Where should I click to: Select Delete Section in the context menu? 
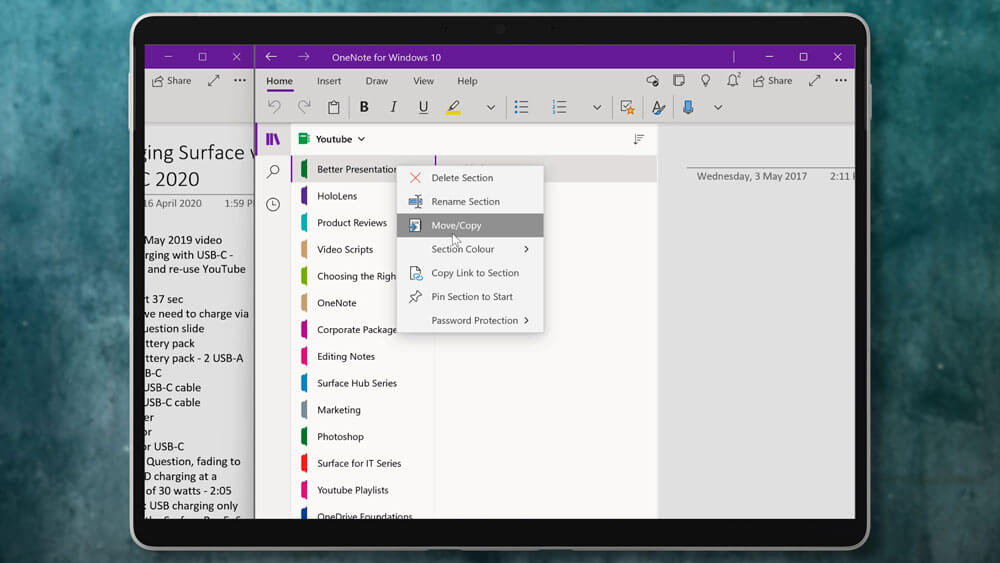click(462, 178)
